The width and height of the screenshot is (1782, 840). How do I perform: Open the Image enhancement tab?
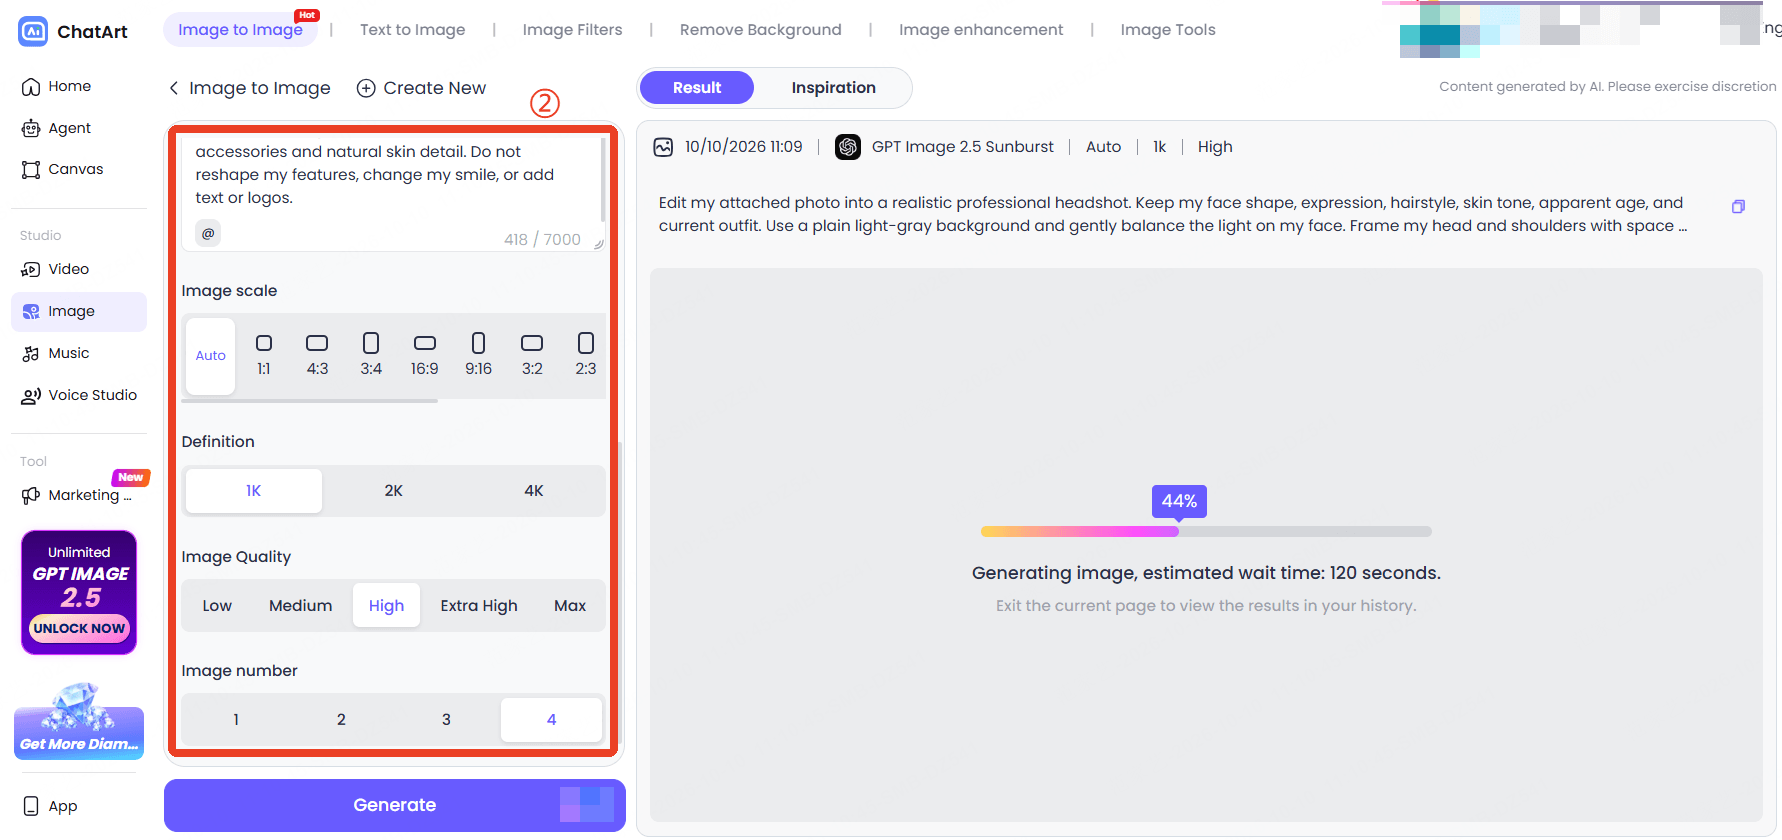[981, 30]
